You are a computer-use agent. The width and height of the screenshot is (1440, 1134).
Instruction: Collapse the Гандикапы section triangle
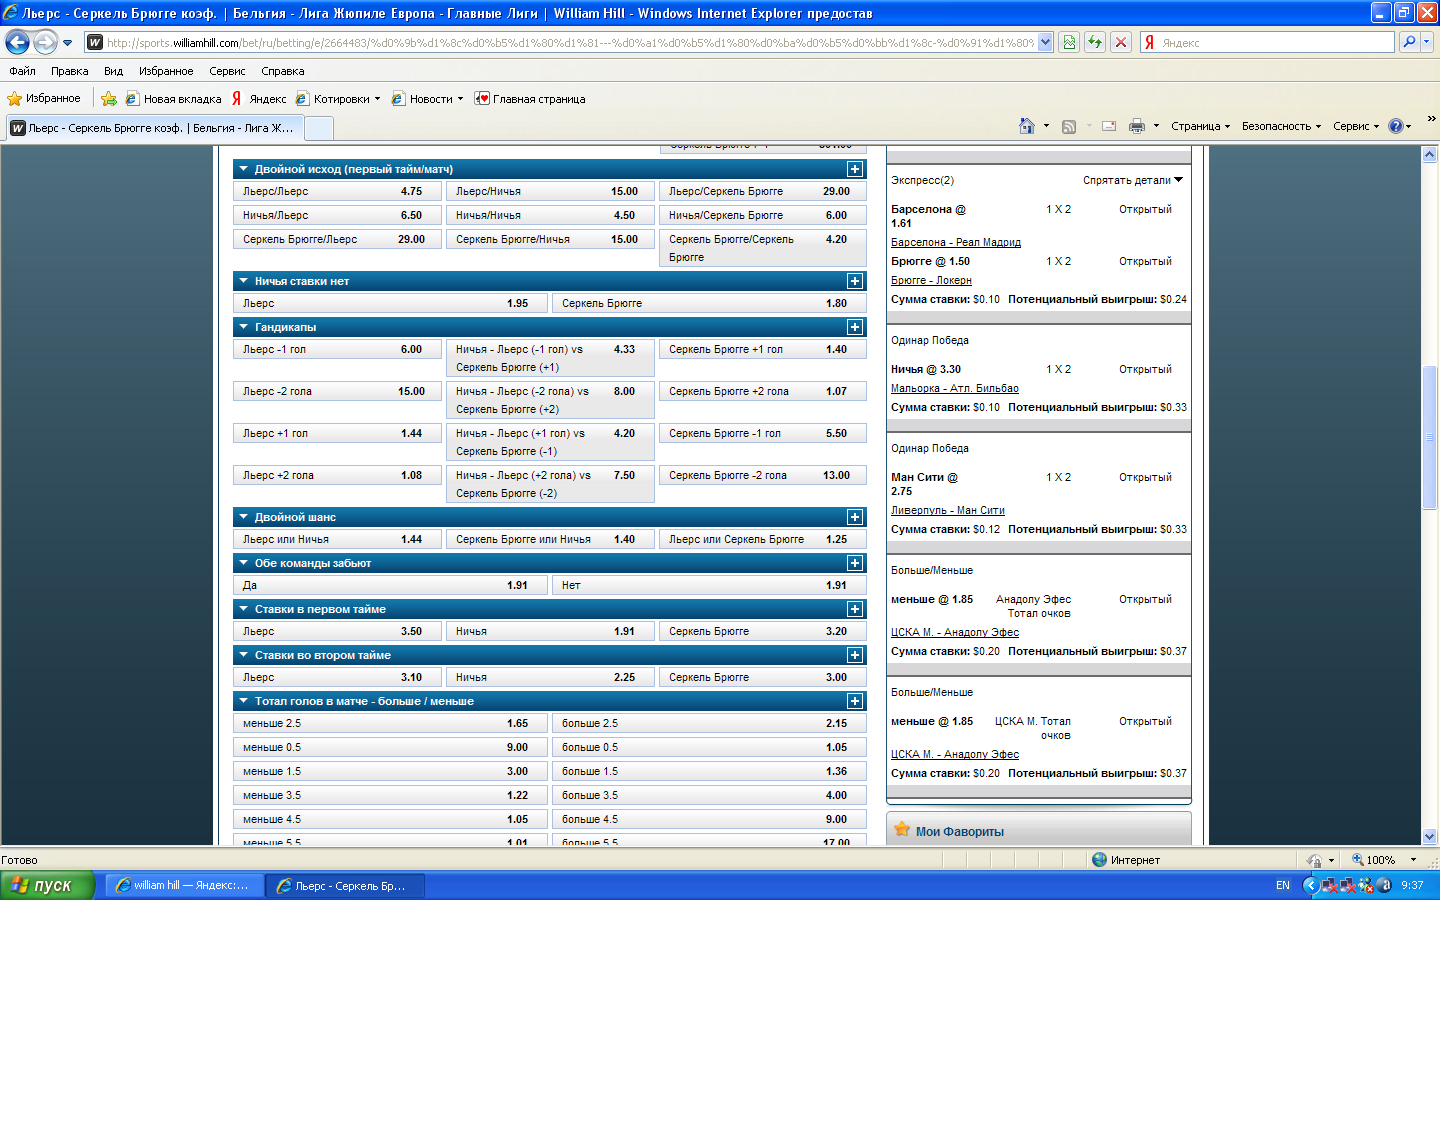(x=243, y=327)
